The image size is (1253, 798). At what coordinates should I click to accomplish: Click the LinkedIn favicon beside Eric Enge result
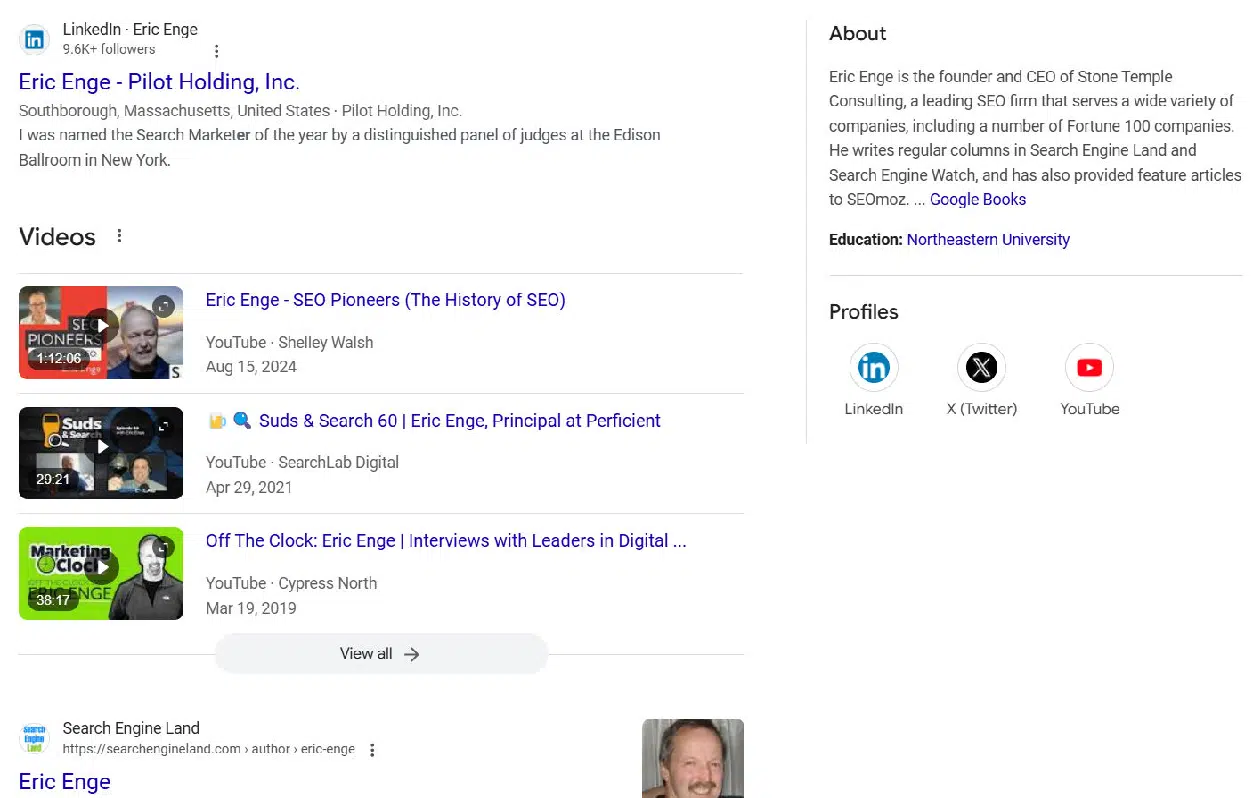tap(35, 40)
